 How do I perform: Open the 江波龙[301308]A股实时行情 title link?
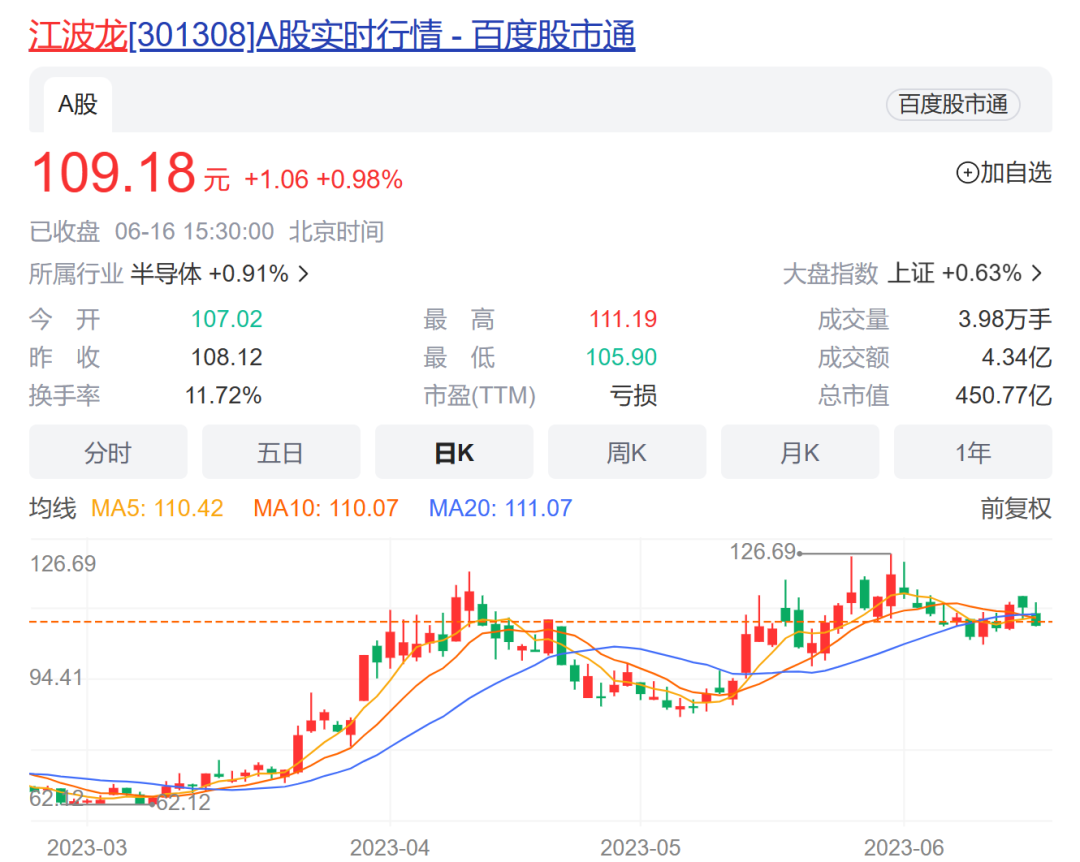tap(331, 35)
